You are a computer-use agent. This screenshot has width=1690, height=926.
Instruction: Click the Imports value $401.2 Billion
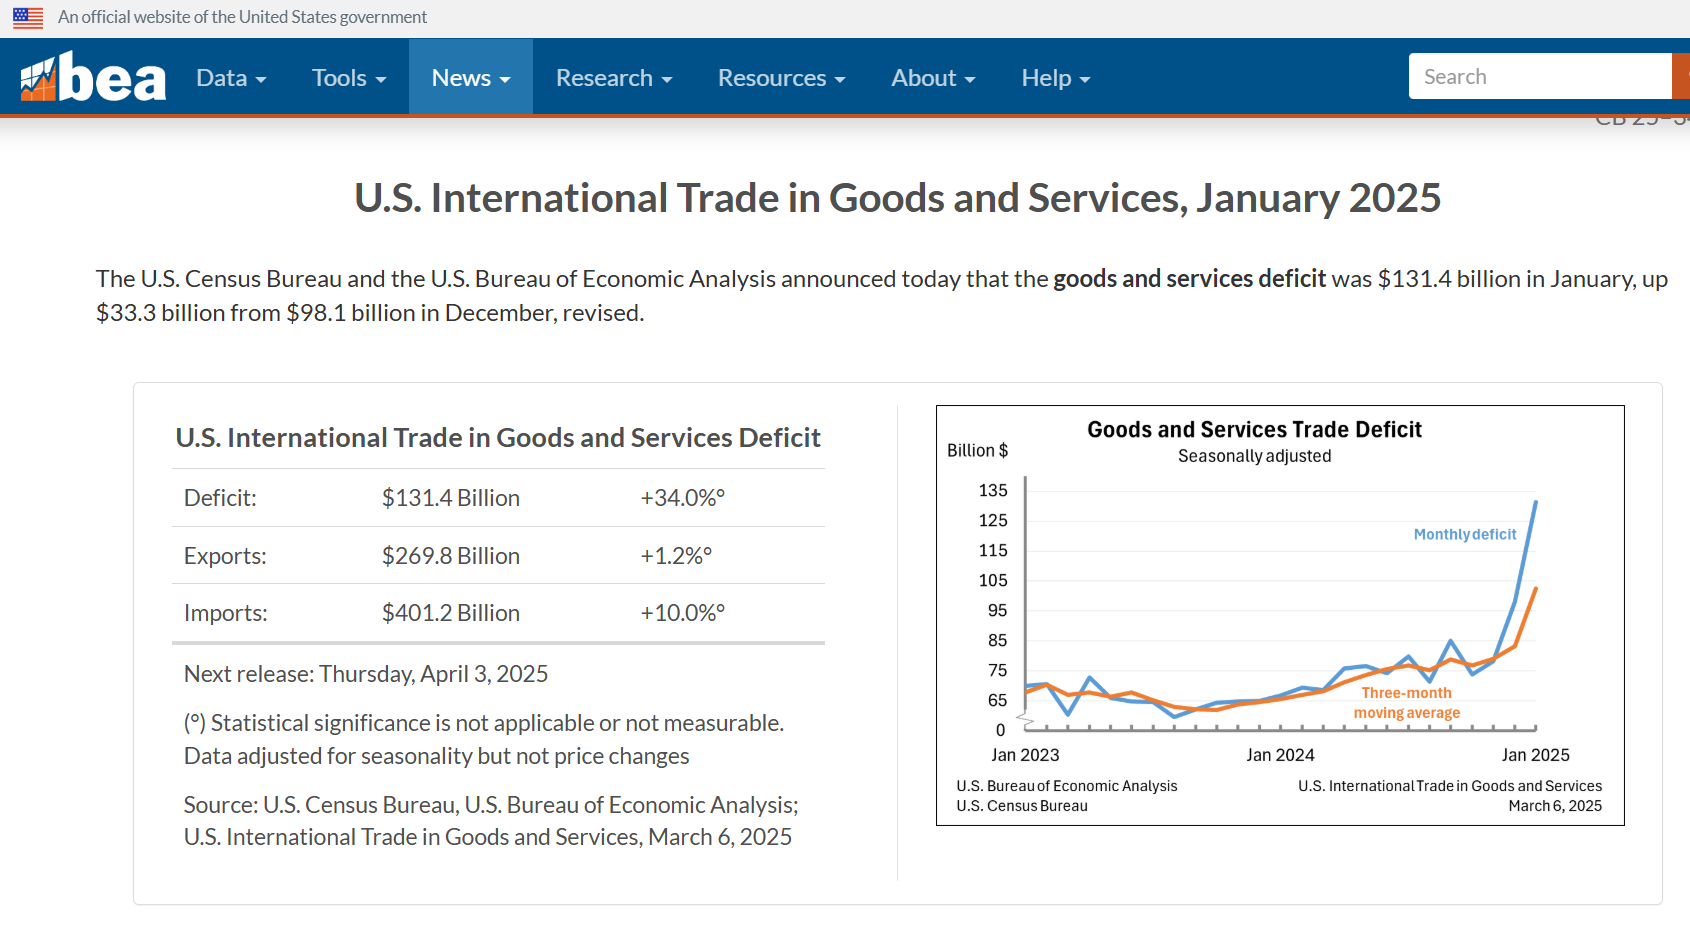coord(451,613)
